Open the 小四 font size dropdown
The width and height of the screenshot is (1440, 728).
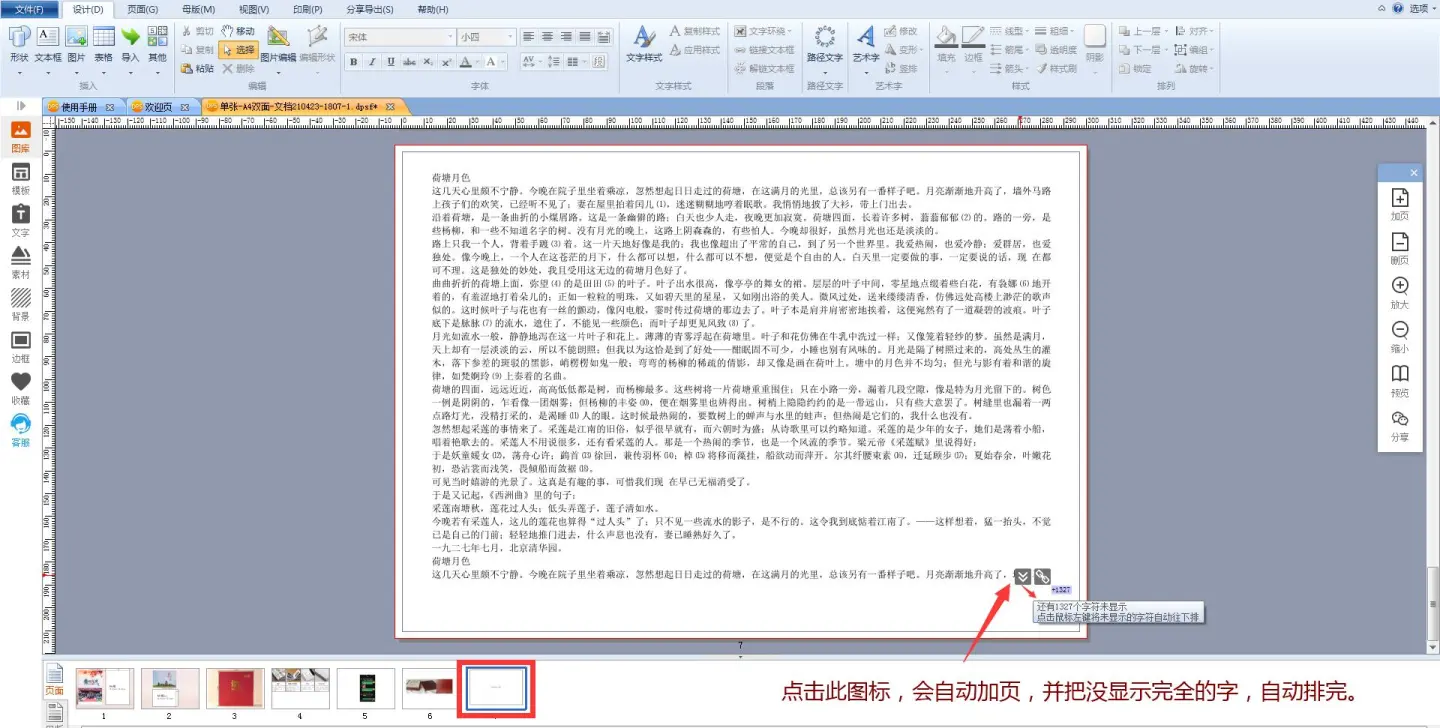[487, 37]
